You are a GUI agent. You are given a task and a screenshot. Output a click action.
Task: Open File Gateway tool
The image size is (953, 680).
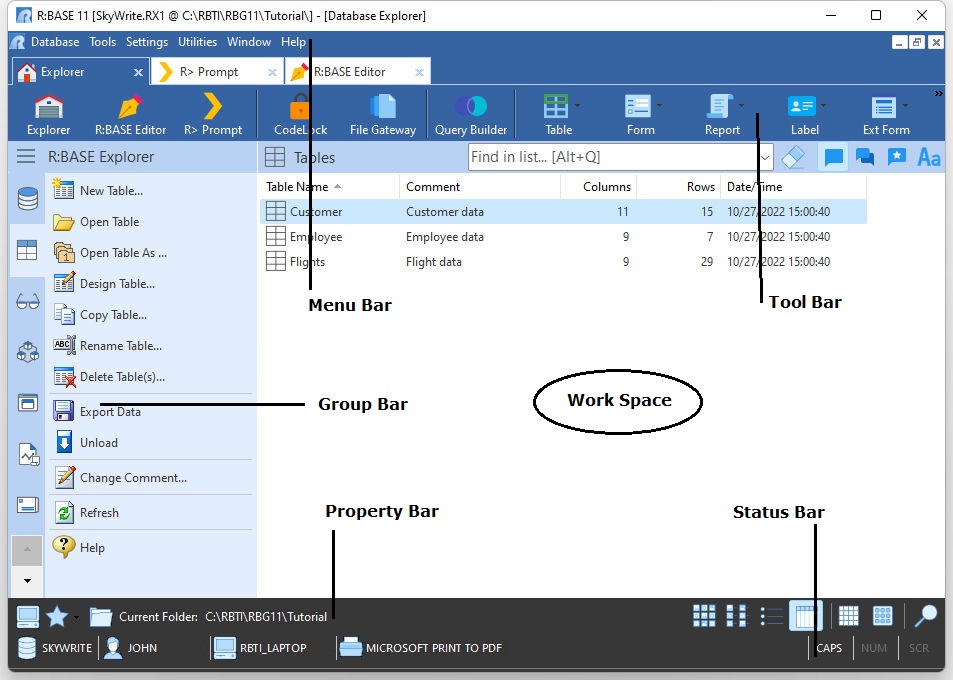pyautogui.click(x=383, y=115)
